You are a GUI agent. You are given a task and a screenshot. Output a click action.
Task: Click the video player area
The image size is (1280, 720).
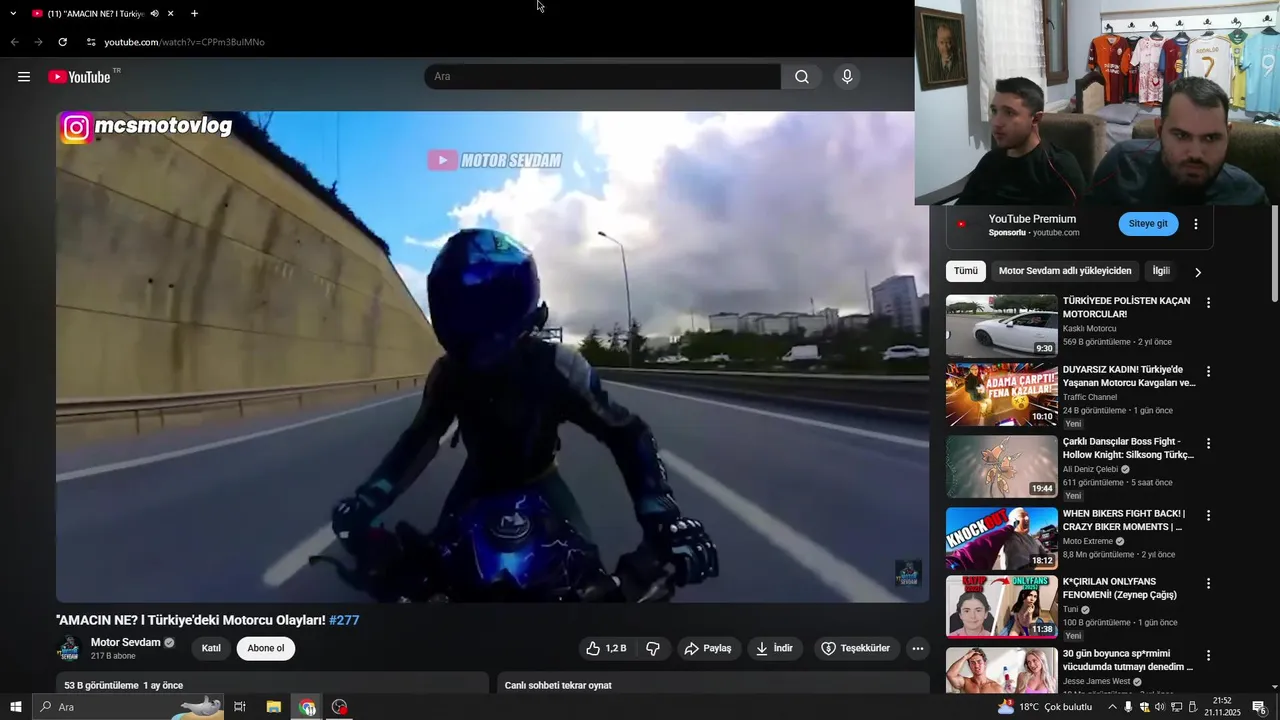point(492,357)
